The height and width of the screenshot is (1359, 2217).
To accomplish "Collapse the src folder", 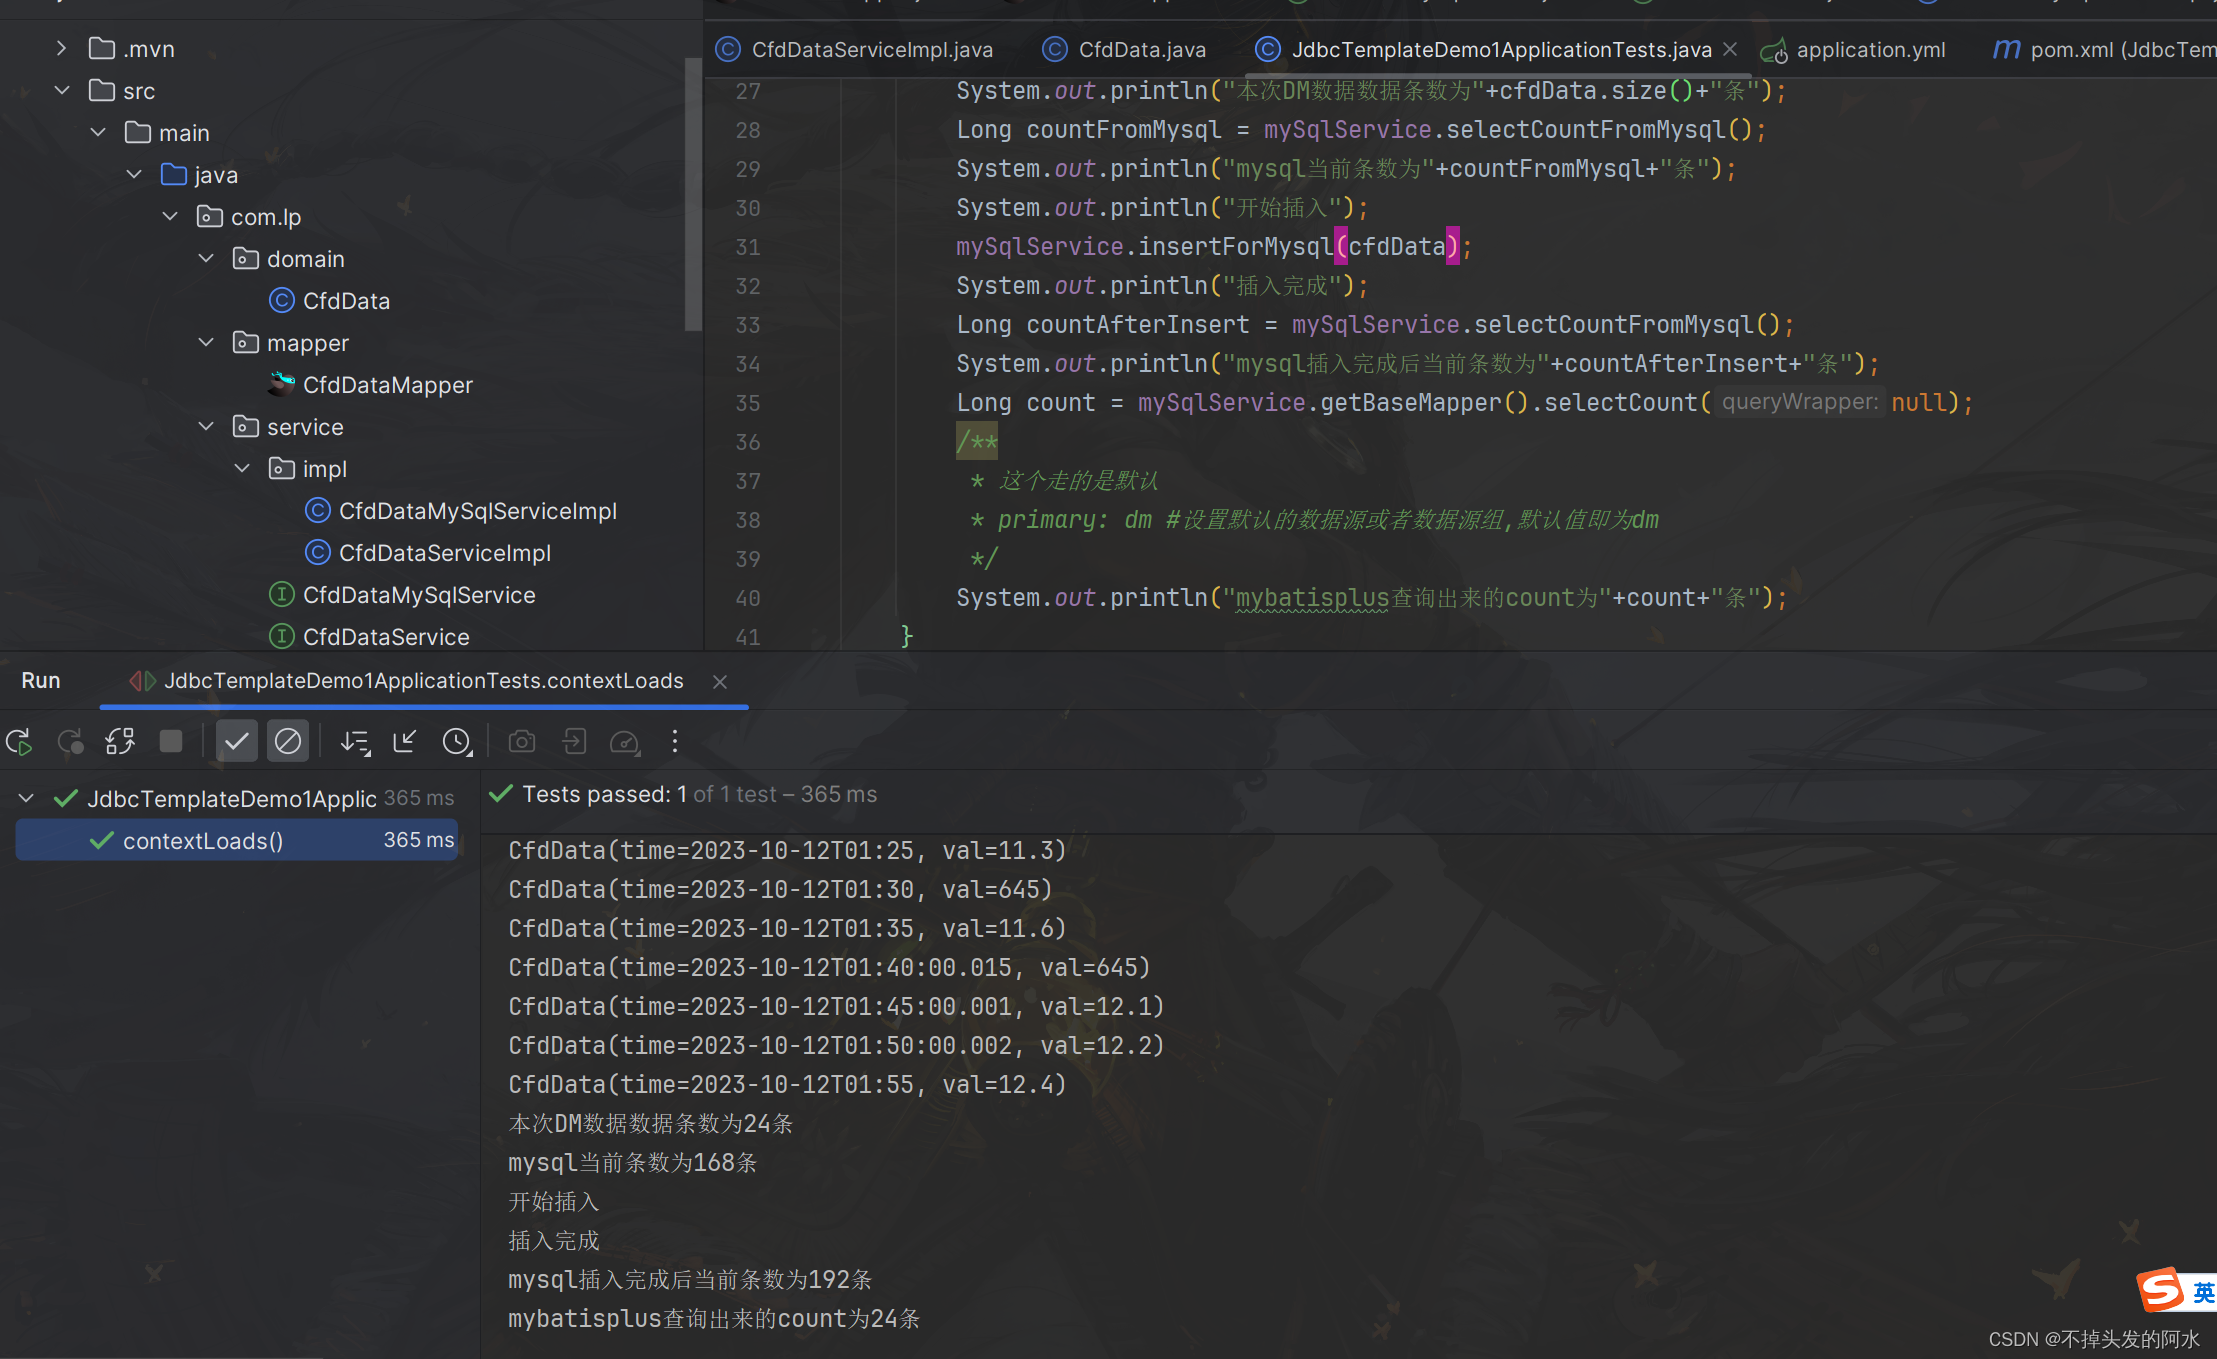I will point(62,90).
